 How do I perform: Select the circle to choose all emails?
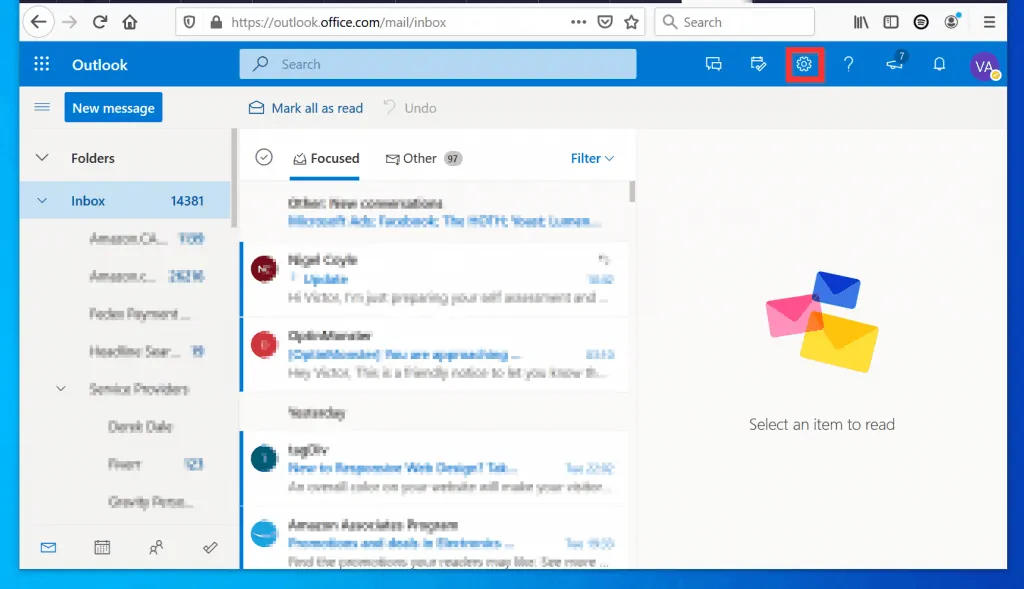click(263, 157)
